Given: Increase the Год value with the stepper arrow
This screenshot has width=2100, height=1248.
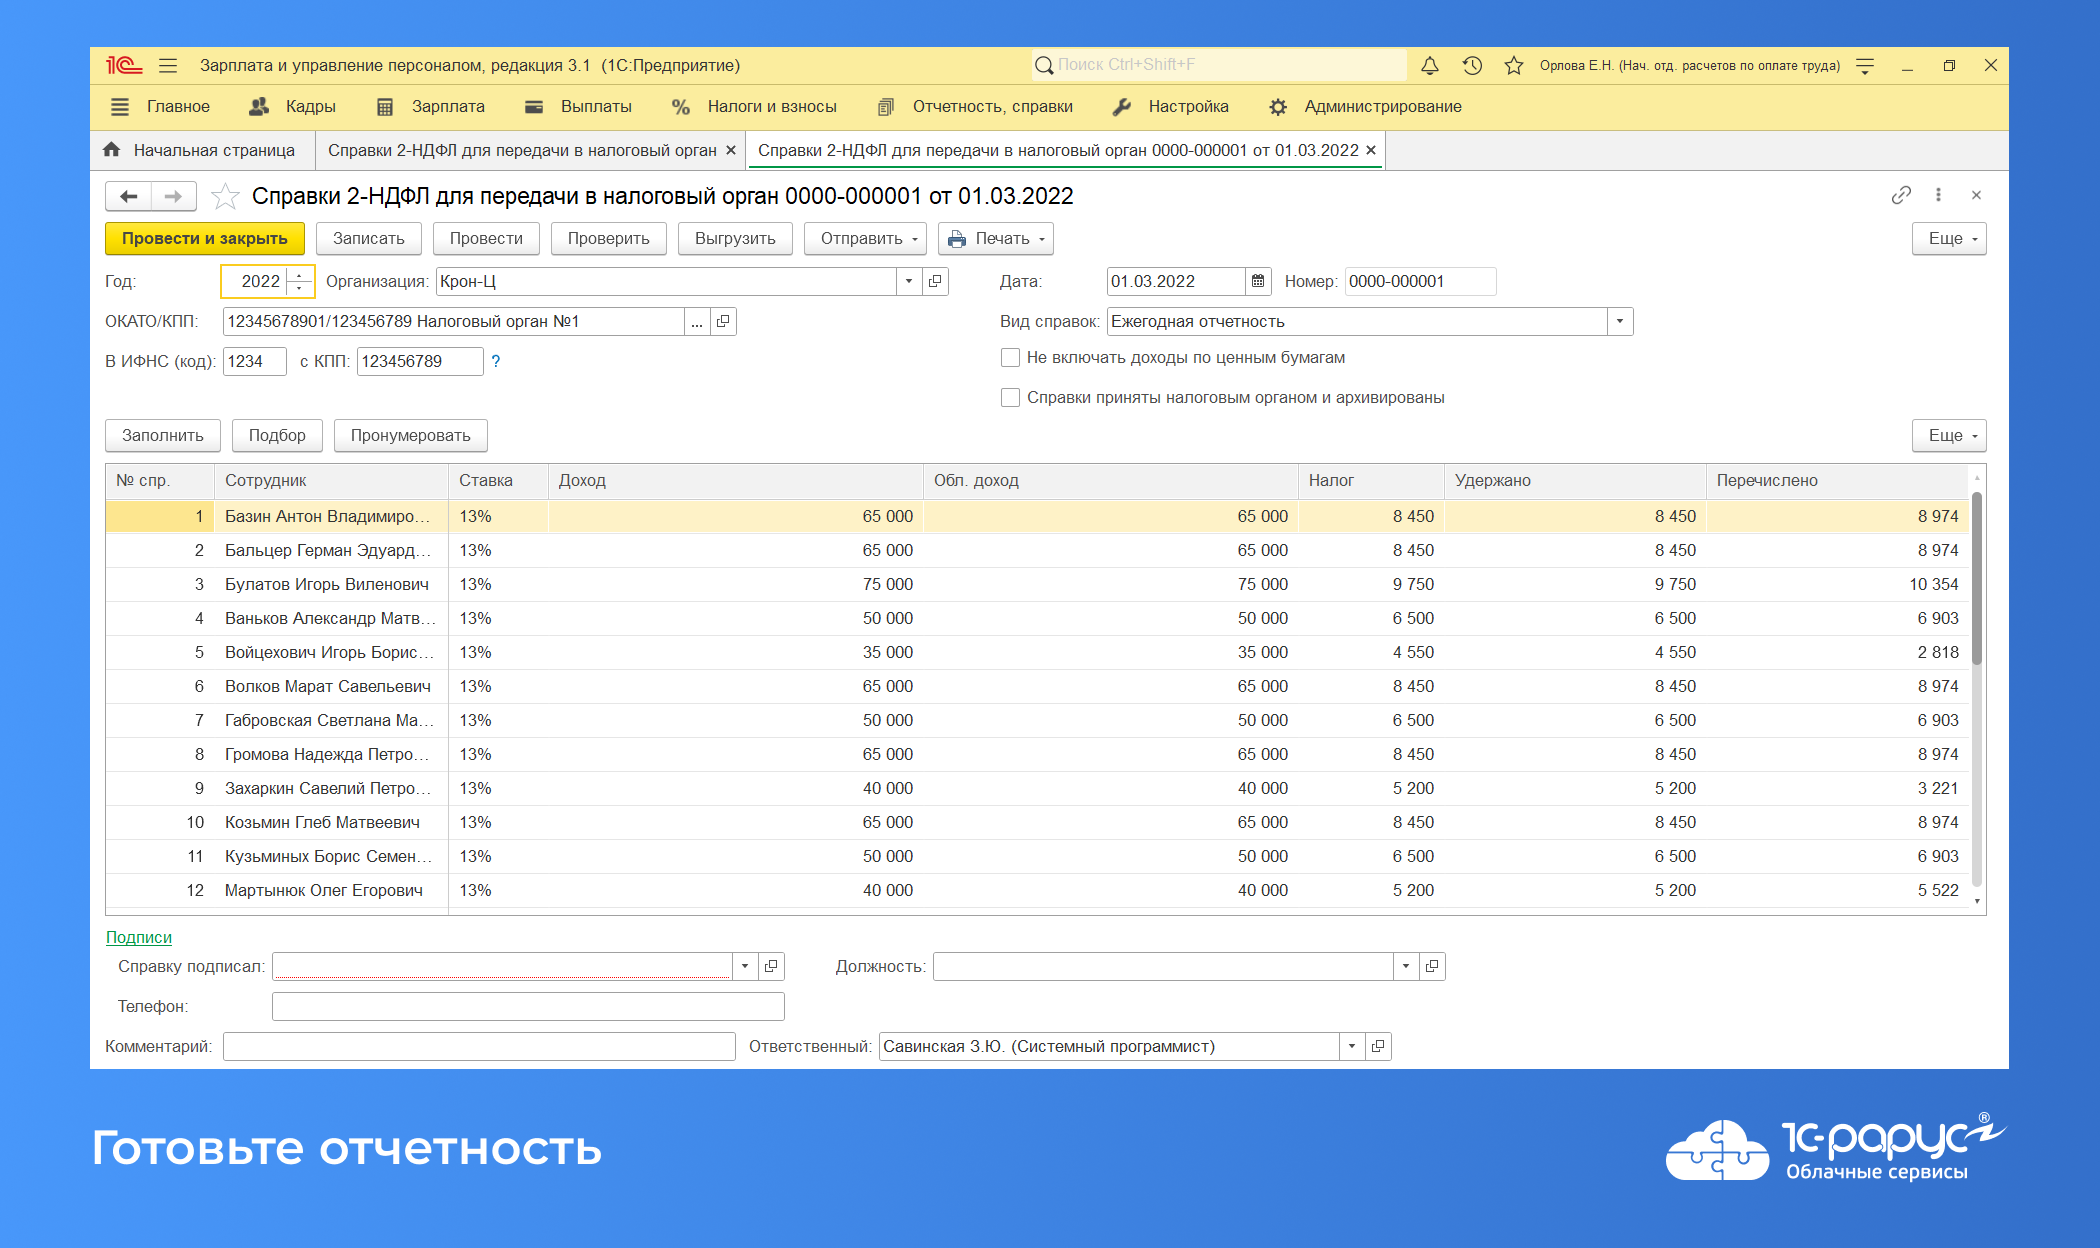Looking at the screenshot, I should pyautogui.click(x=298, y=275).
